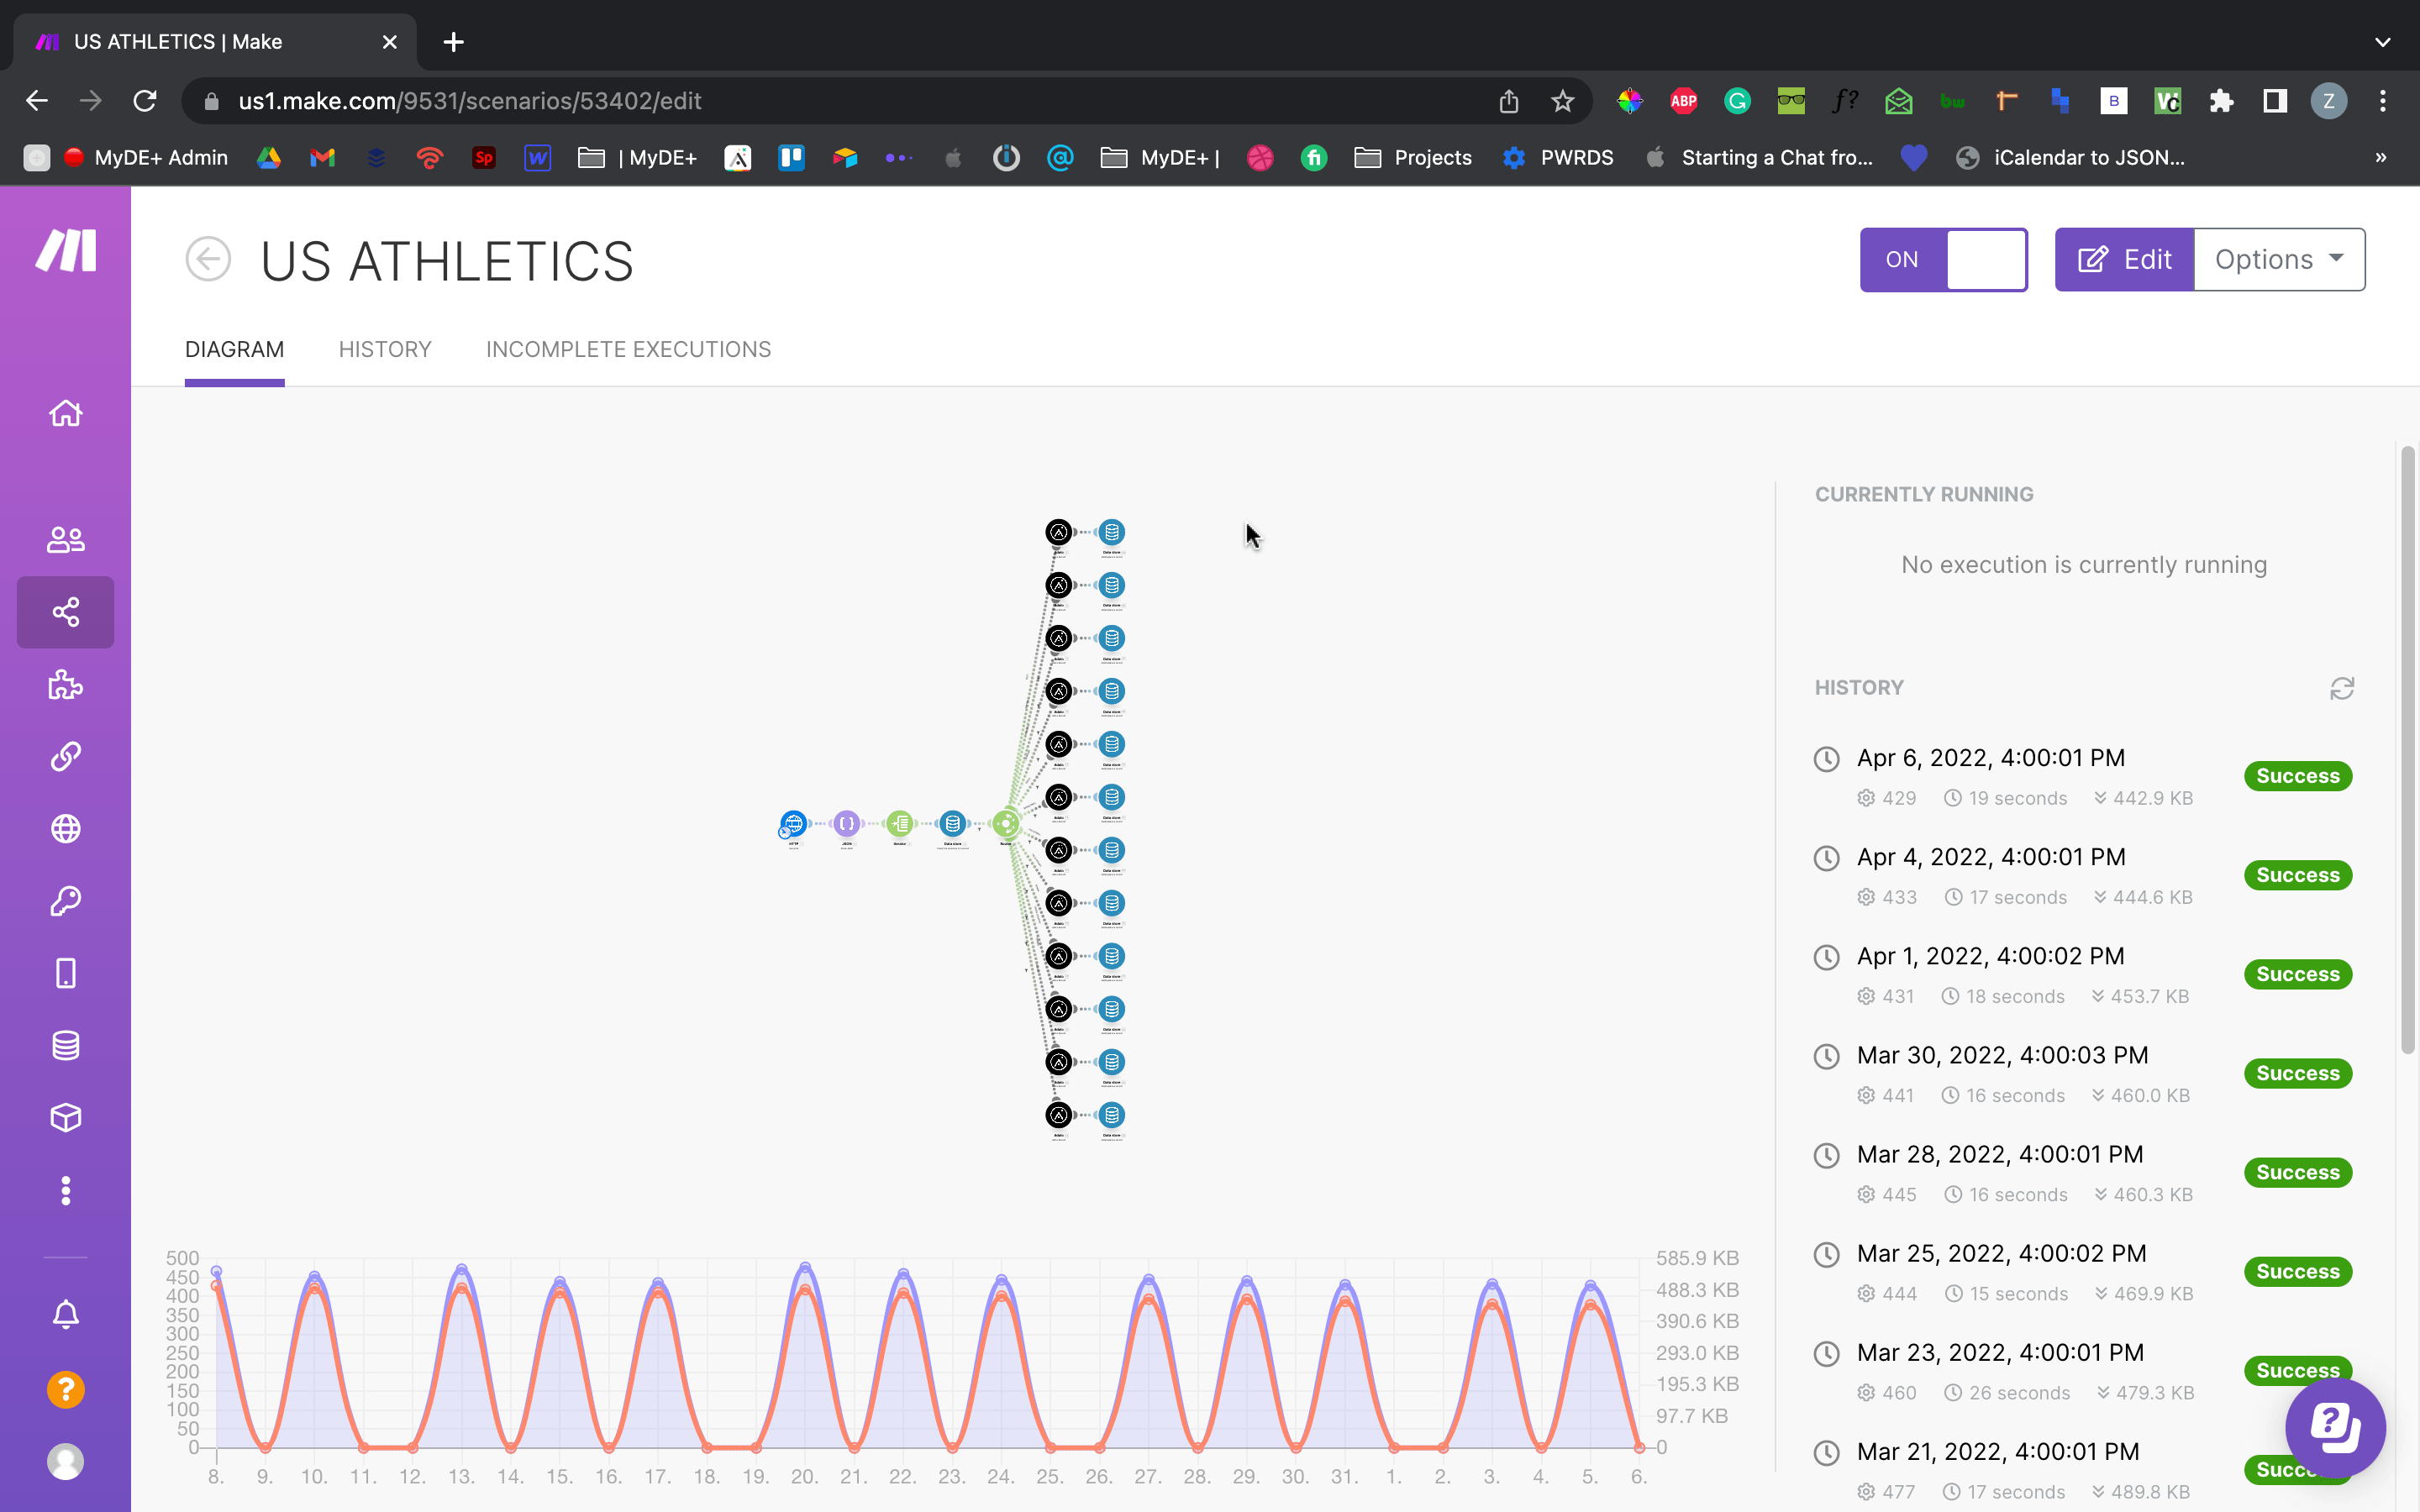Open the INCOMPLETE EXECUTIONS tab

click(x=628, y=350)
